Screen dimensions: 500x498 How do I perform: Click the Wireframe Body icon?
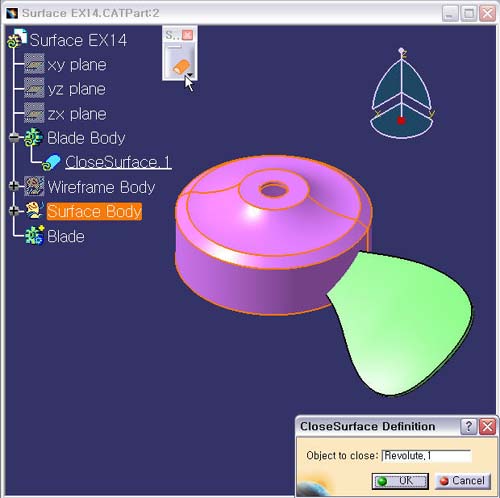[x=34, y=186]
